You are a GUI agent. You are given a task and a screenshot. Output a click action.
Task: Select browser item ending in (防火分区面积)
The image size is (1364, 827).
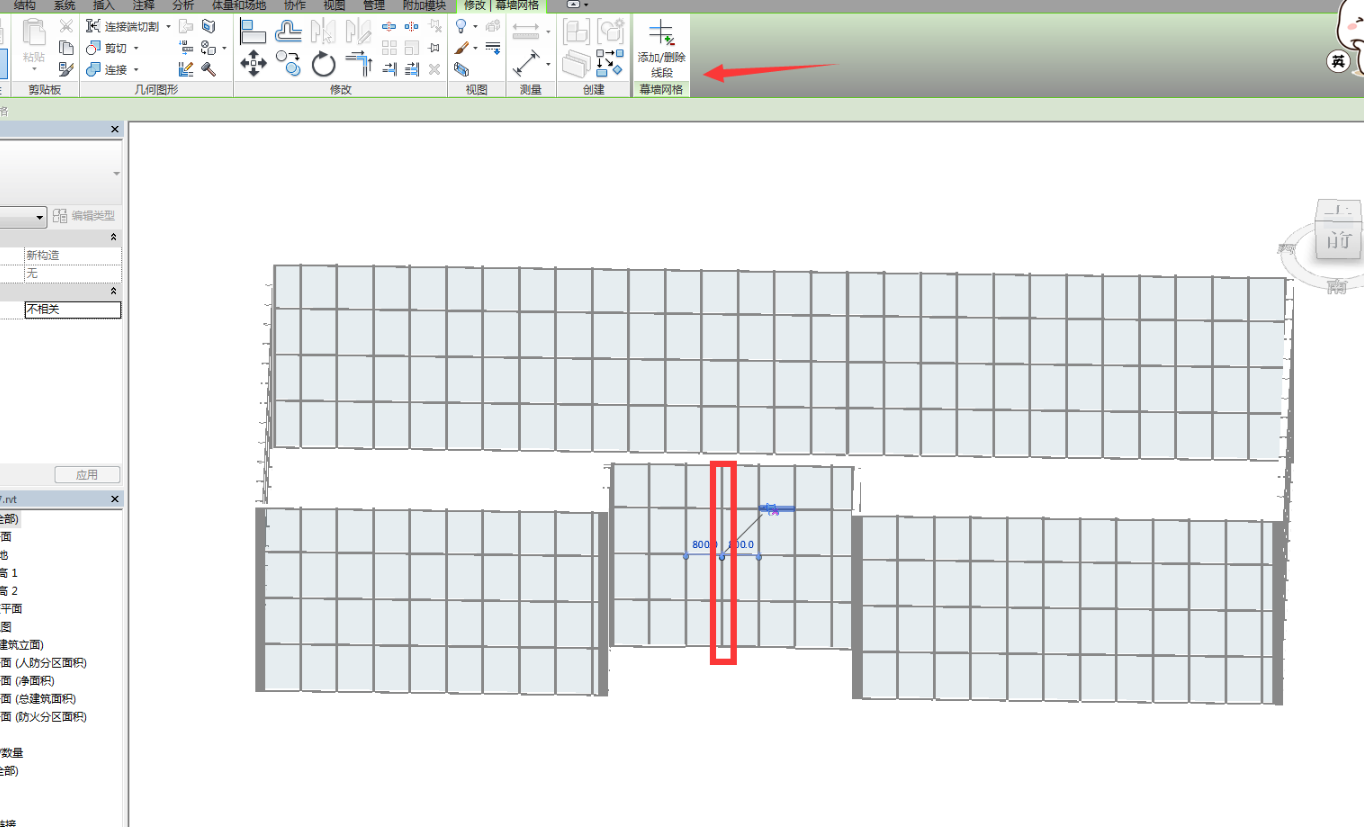[43, 717]
